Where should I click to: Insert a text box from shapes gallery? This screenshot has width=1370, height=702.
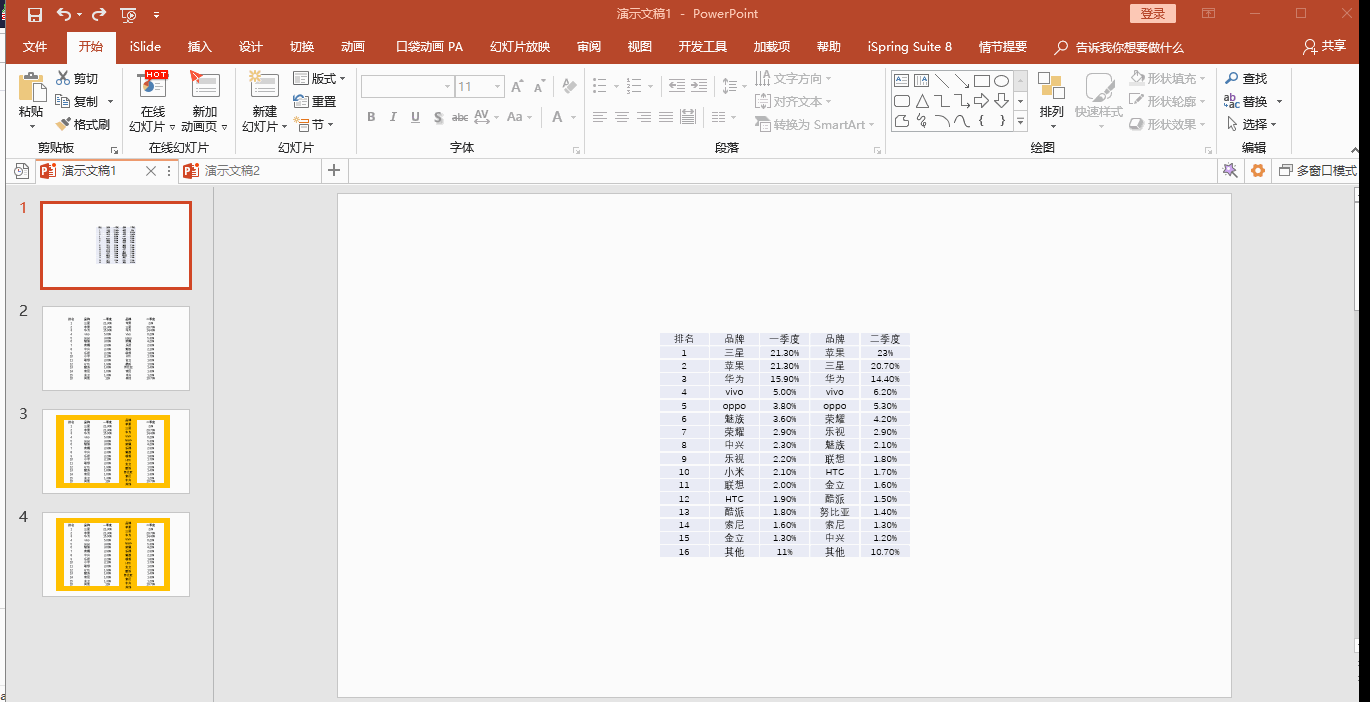point(901,81)
